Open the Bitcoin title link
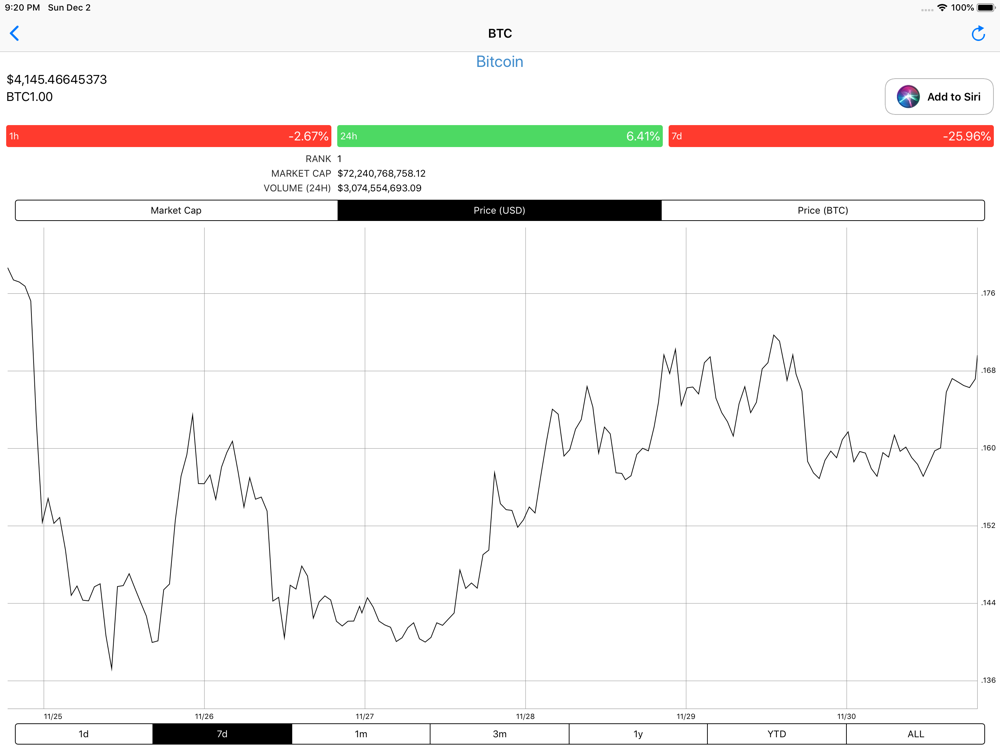This screenshot has height=750, width=1000. (x=499, y=62)
